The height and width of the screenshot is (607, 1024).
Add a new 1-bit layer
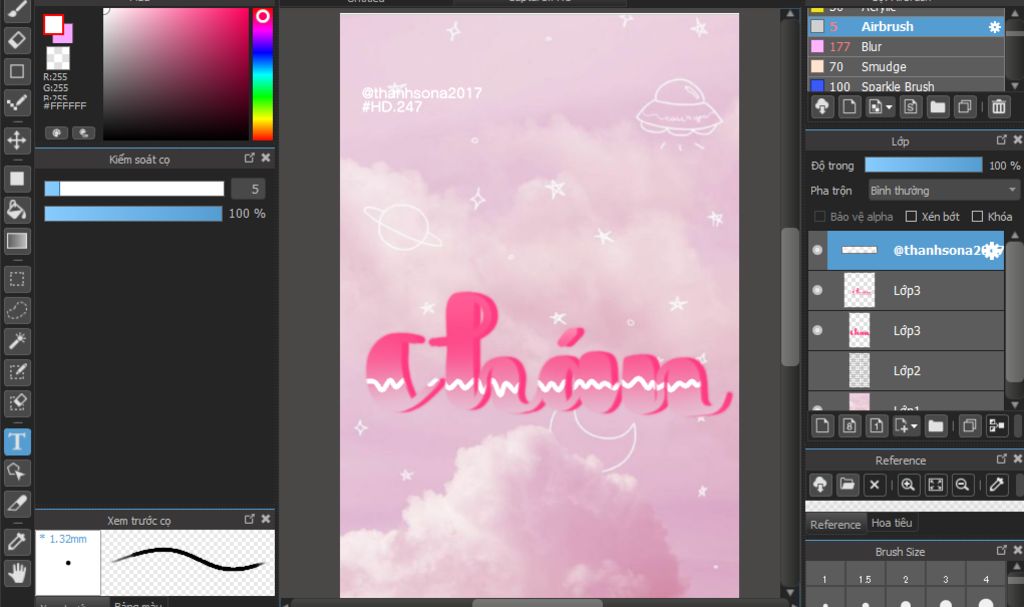(876, 426)
